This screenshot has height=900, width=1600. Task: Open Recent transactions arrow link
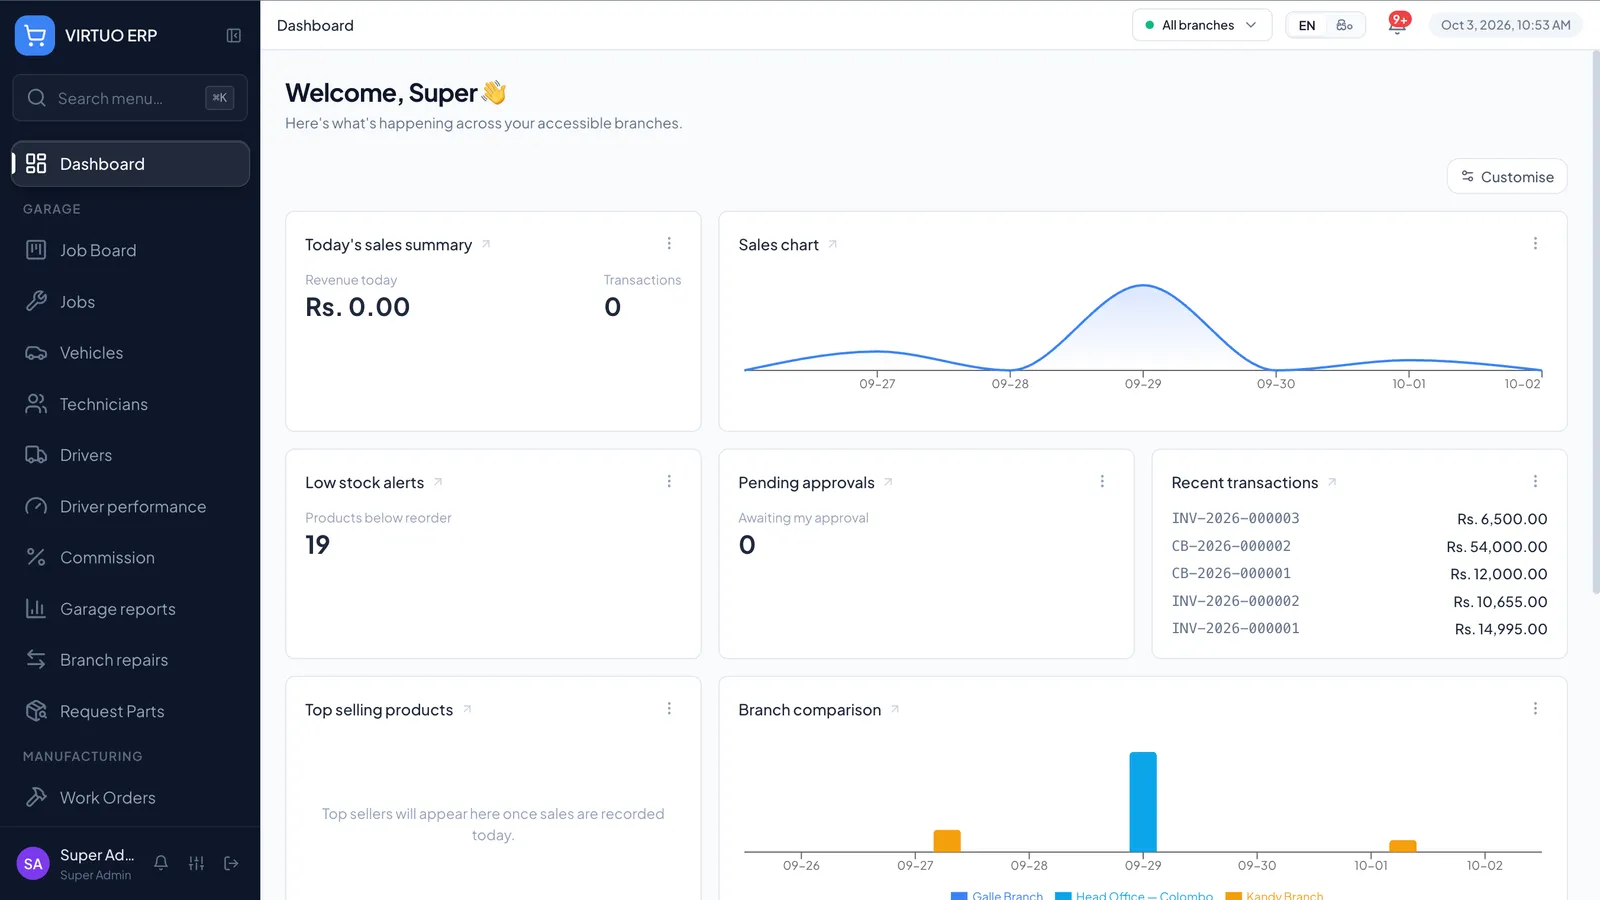[x=1332, y=482]
